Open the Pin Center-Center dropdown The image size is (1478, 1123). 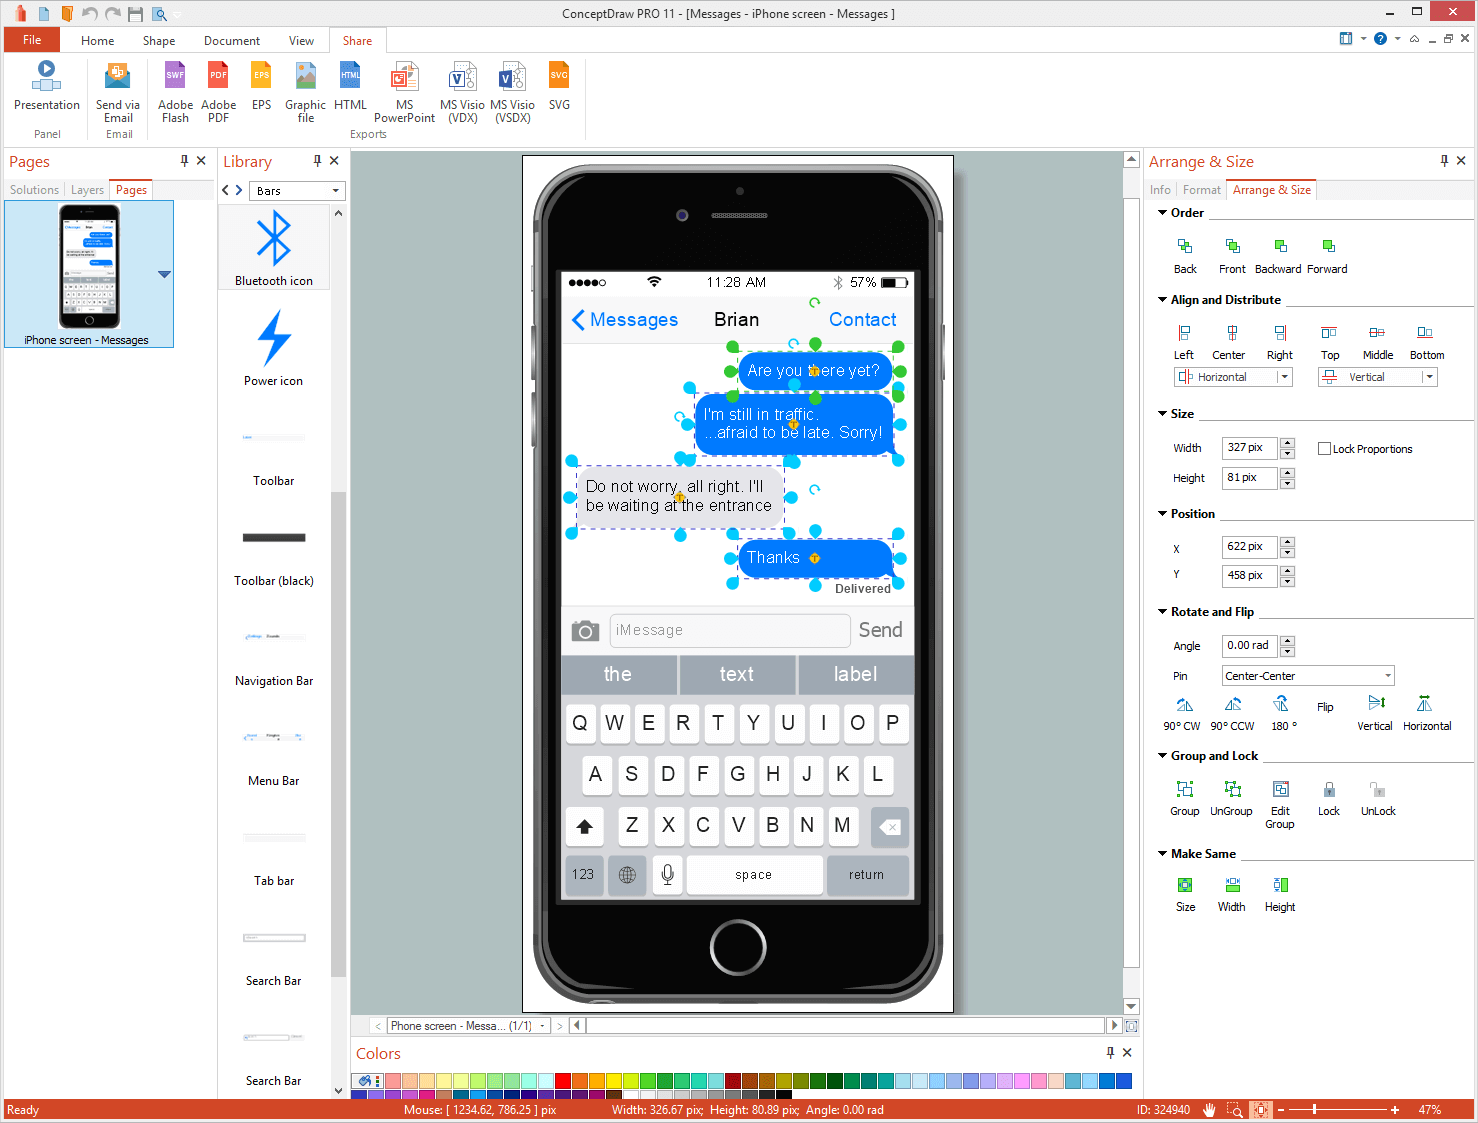tap(1308, 676)
